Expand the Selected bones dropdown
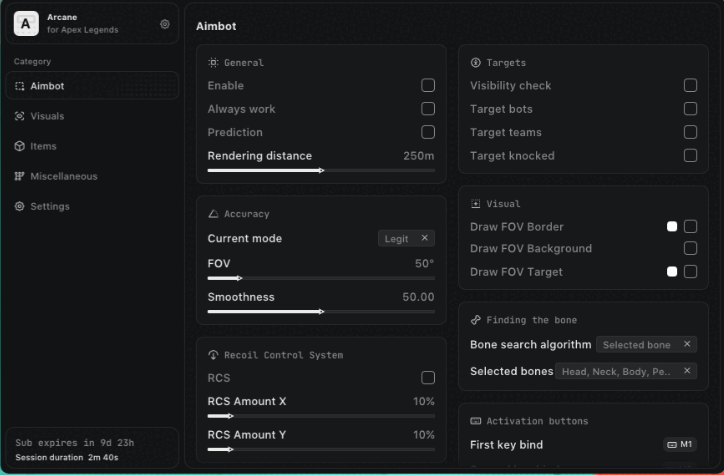Screen dimensions: 724x475 [x=626, y=371]
